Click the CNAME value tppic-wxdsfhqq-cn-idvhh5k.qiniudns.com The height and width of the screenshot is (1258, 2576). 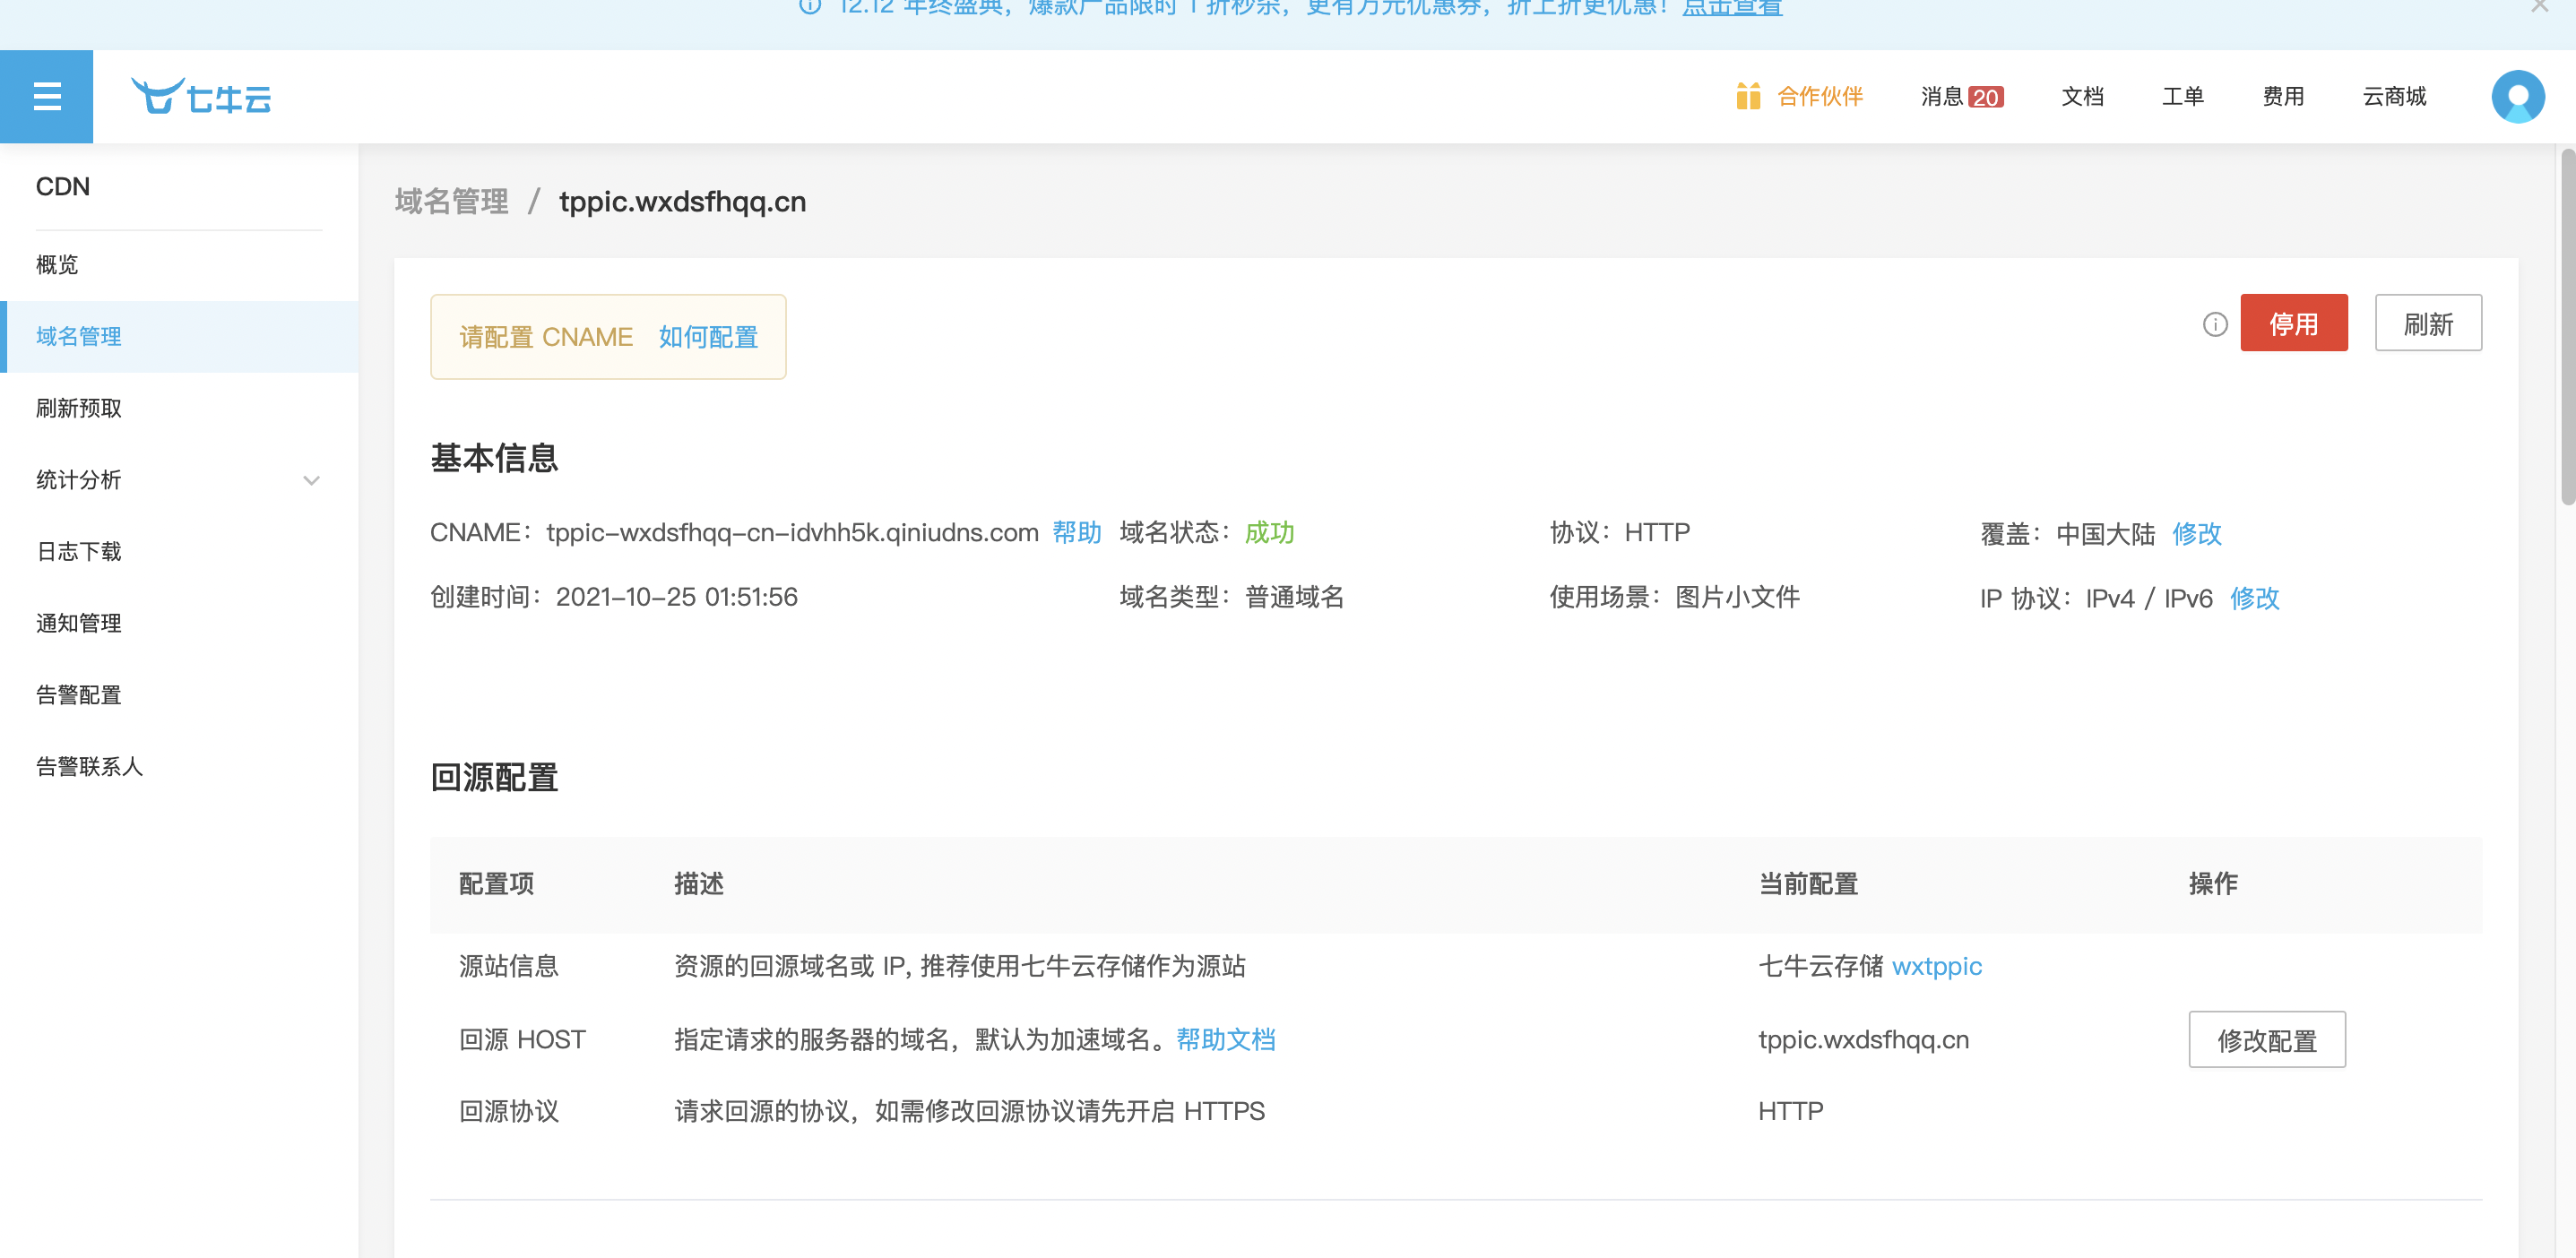[792, 532]
